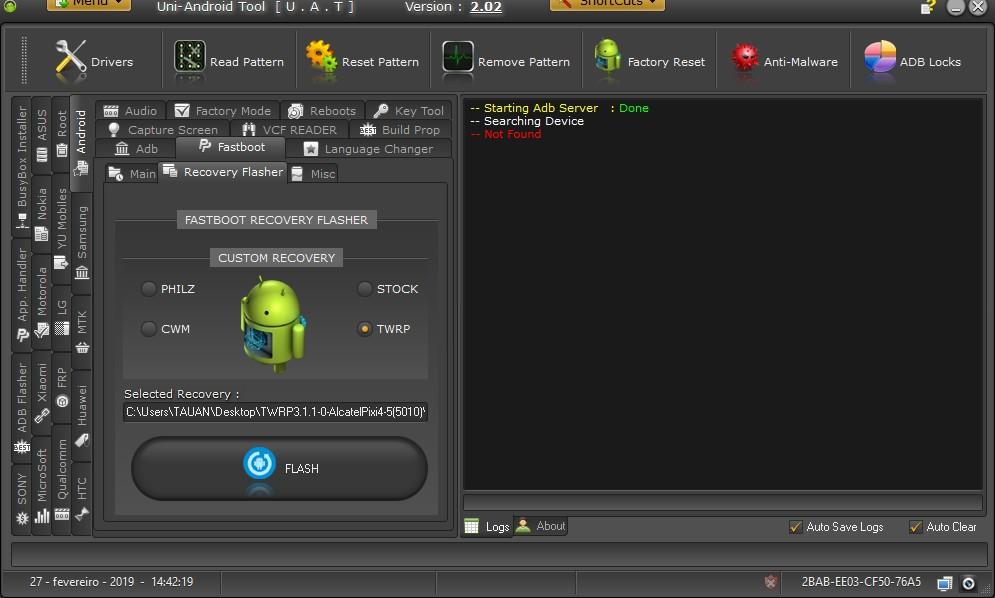995x598 pixels.
Task: Click the version number 2.02 link
Action: click(485, 7)
